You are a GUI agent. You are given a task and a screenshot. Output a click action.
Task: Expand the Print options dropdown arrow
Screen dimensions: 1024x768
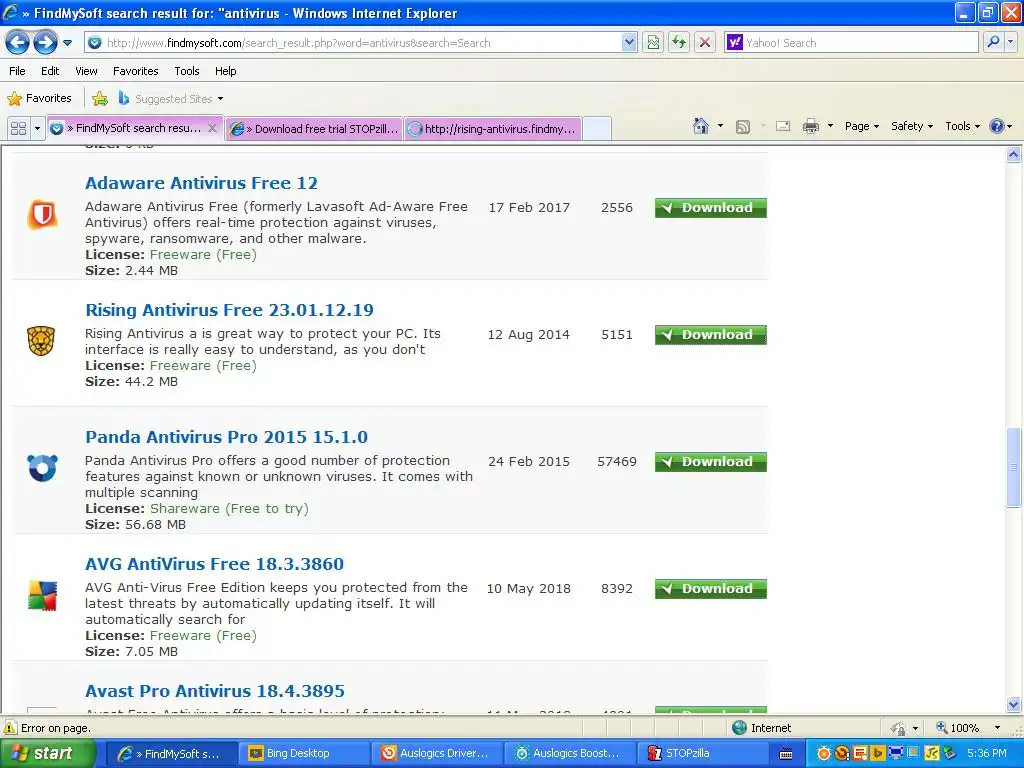830,126
